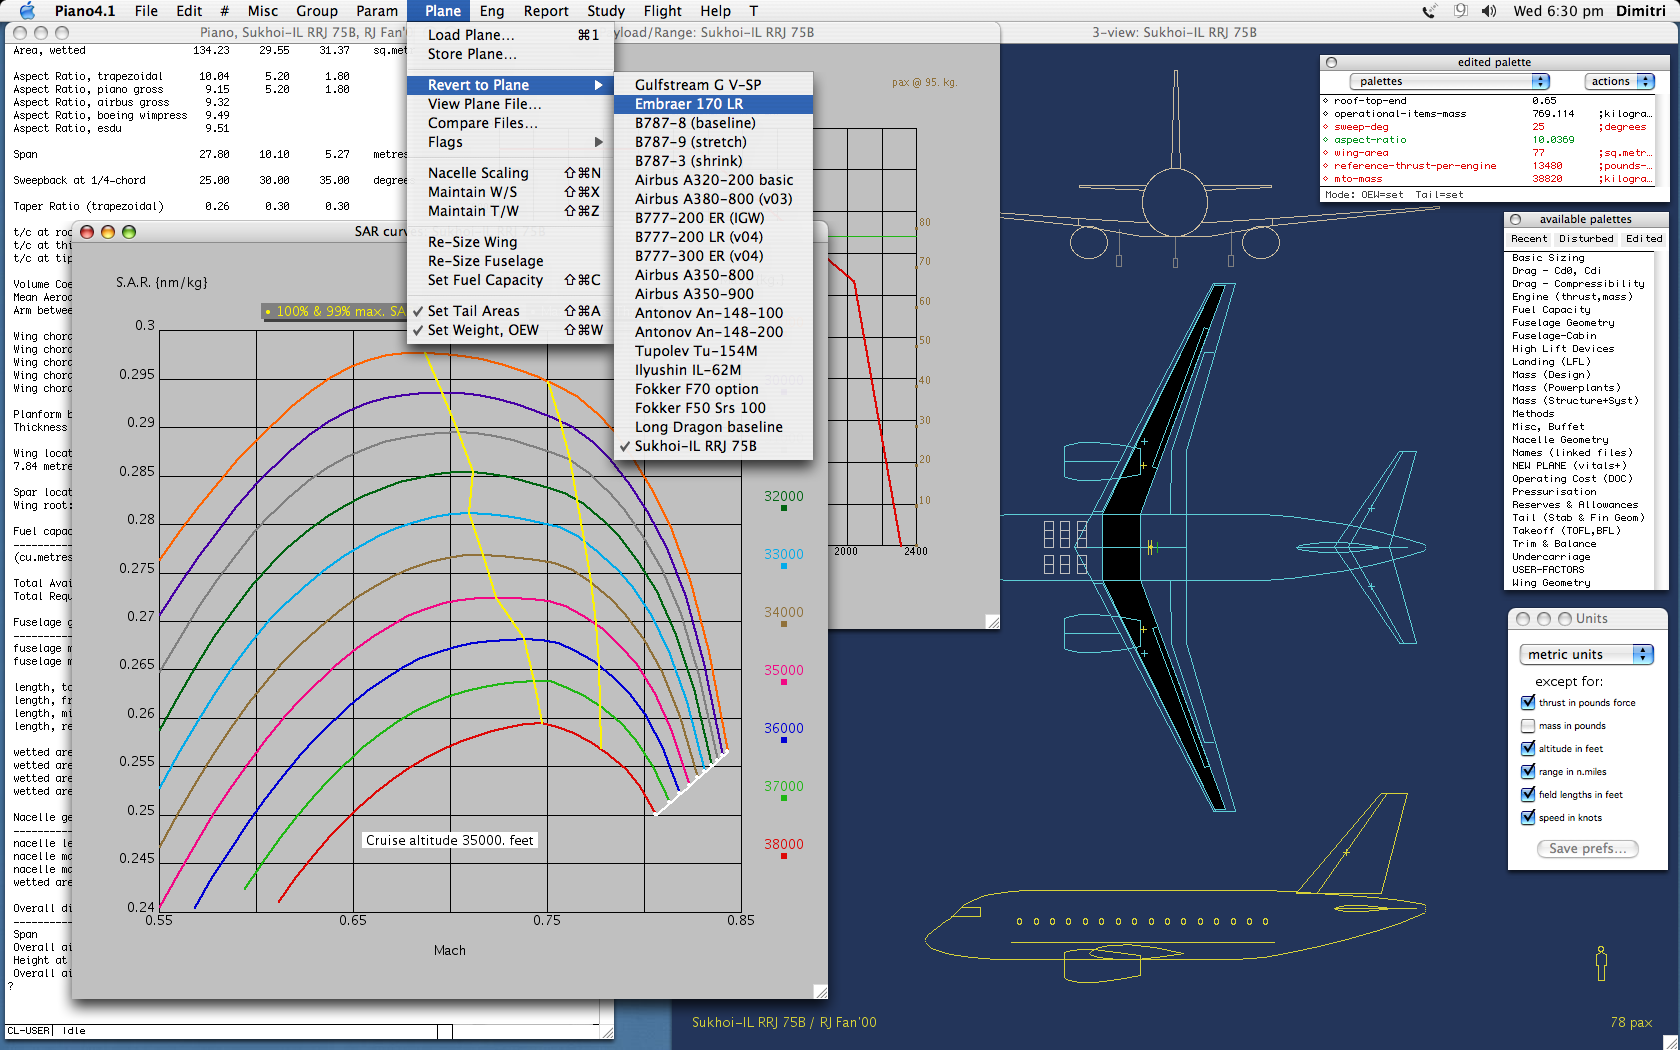
Task: Click the blue 33000 altitude legend marker
Action: [x=784, y=566]
